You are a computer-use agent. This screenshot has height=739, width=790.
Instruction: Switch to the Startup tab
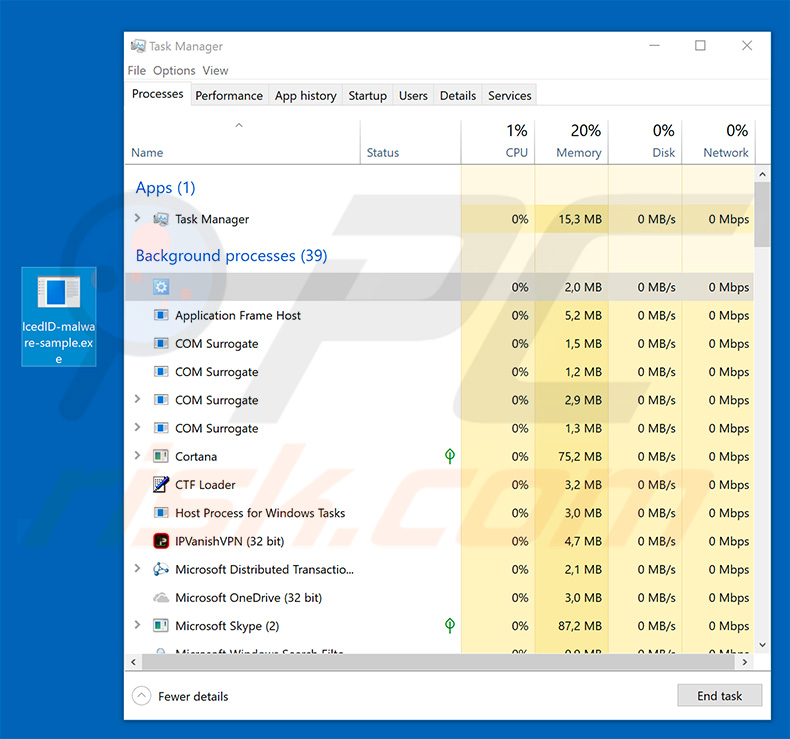click(x=367, y=96)
